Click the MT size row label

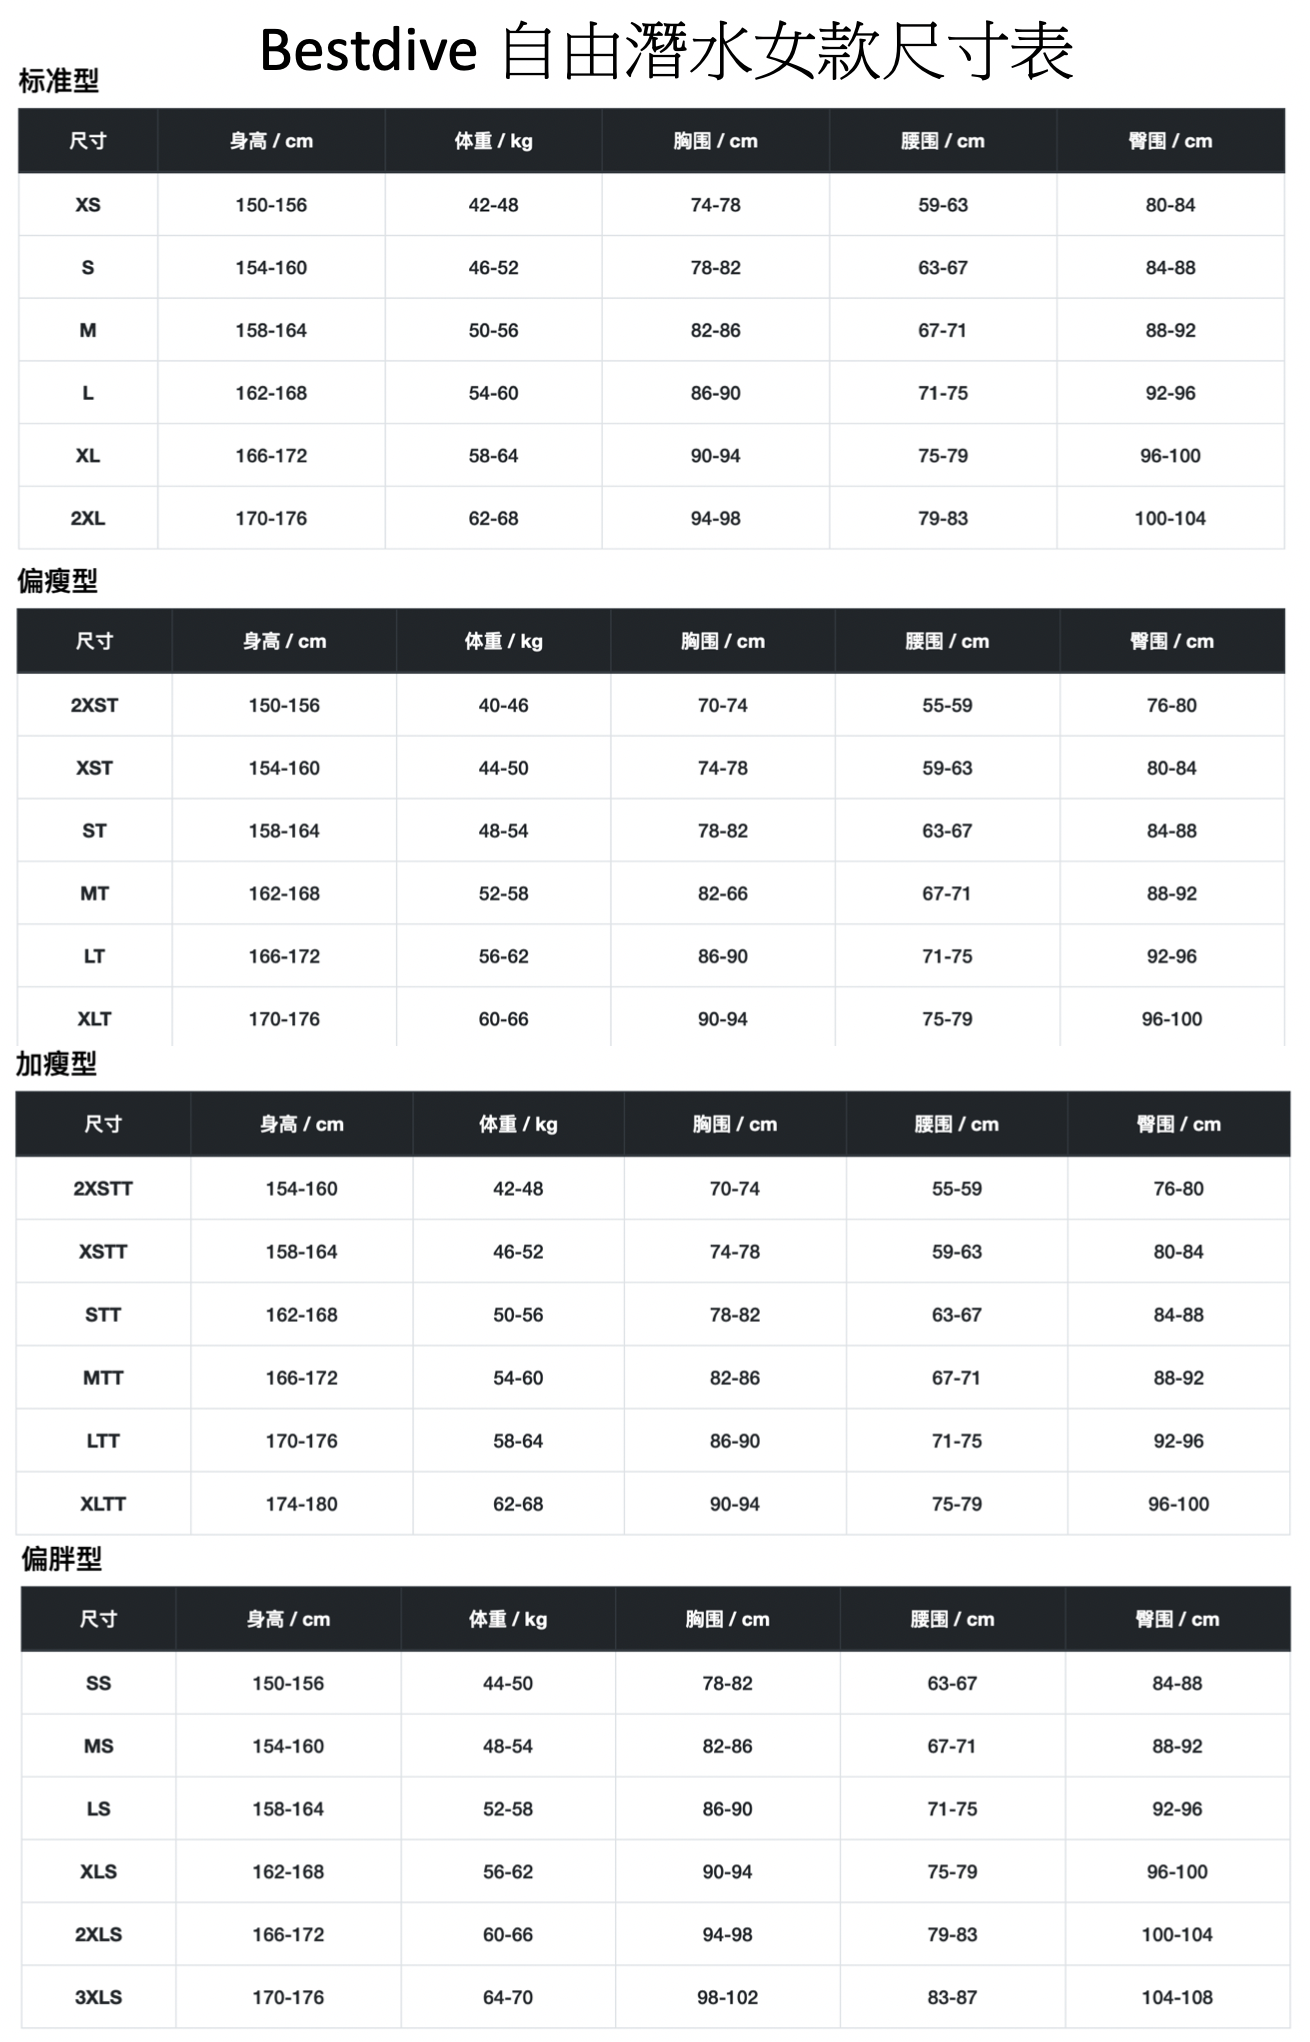[94, 893]
